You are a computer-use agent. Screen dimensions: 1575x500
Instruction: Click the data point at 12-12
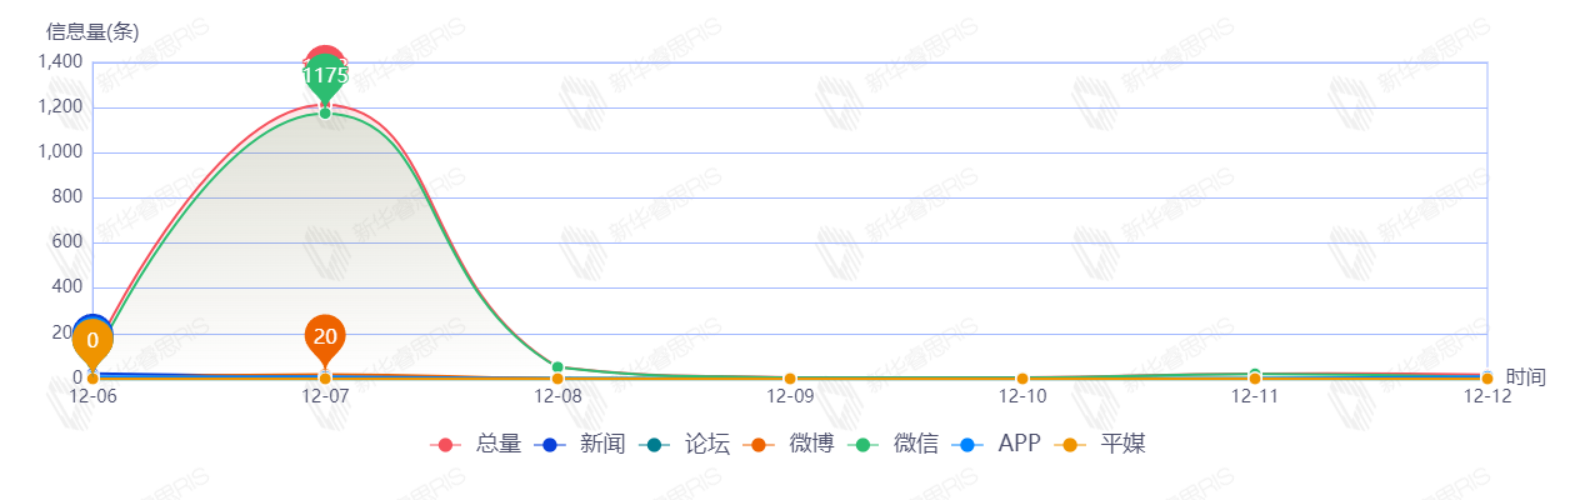(1487, 379)
